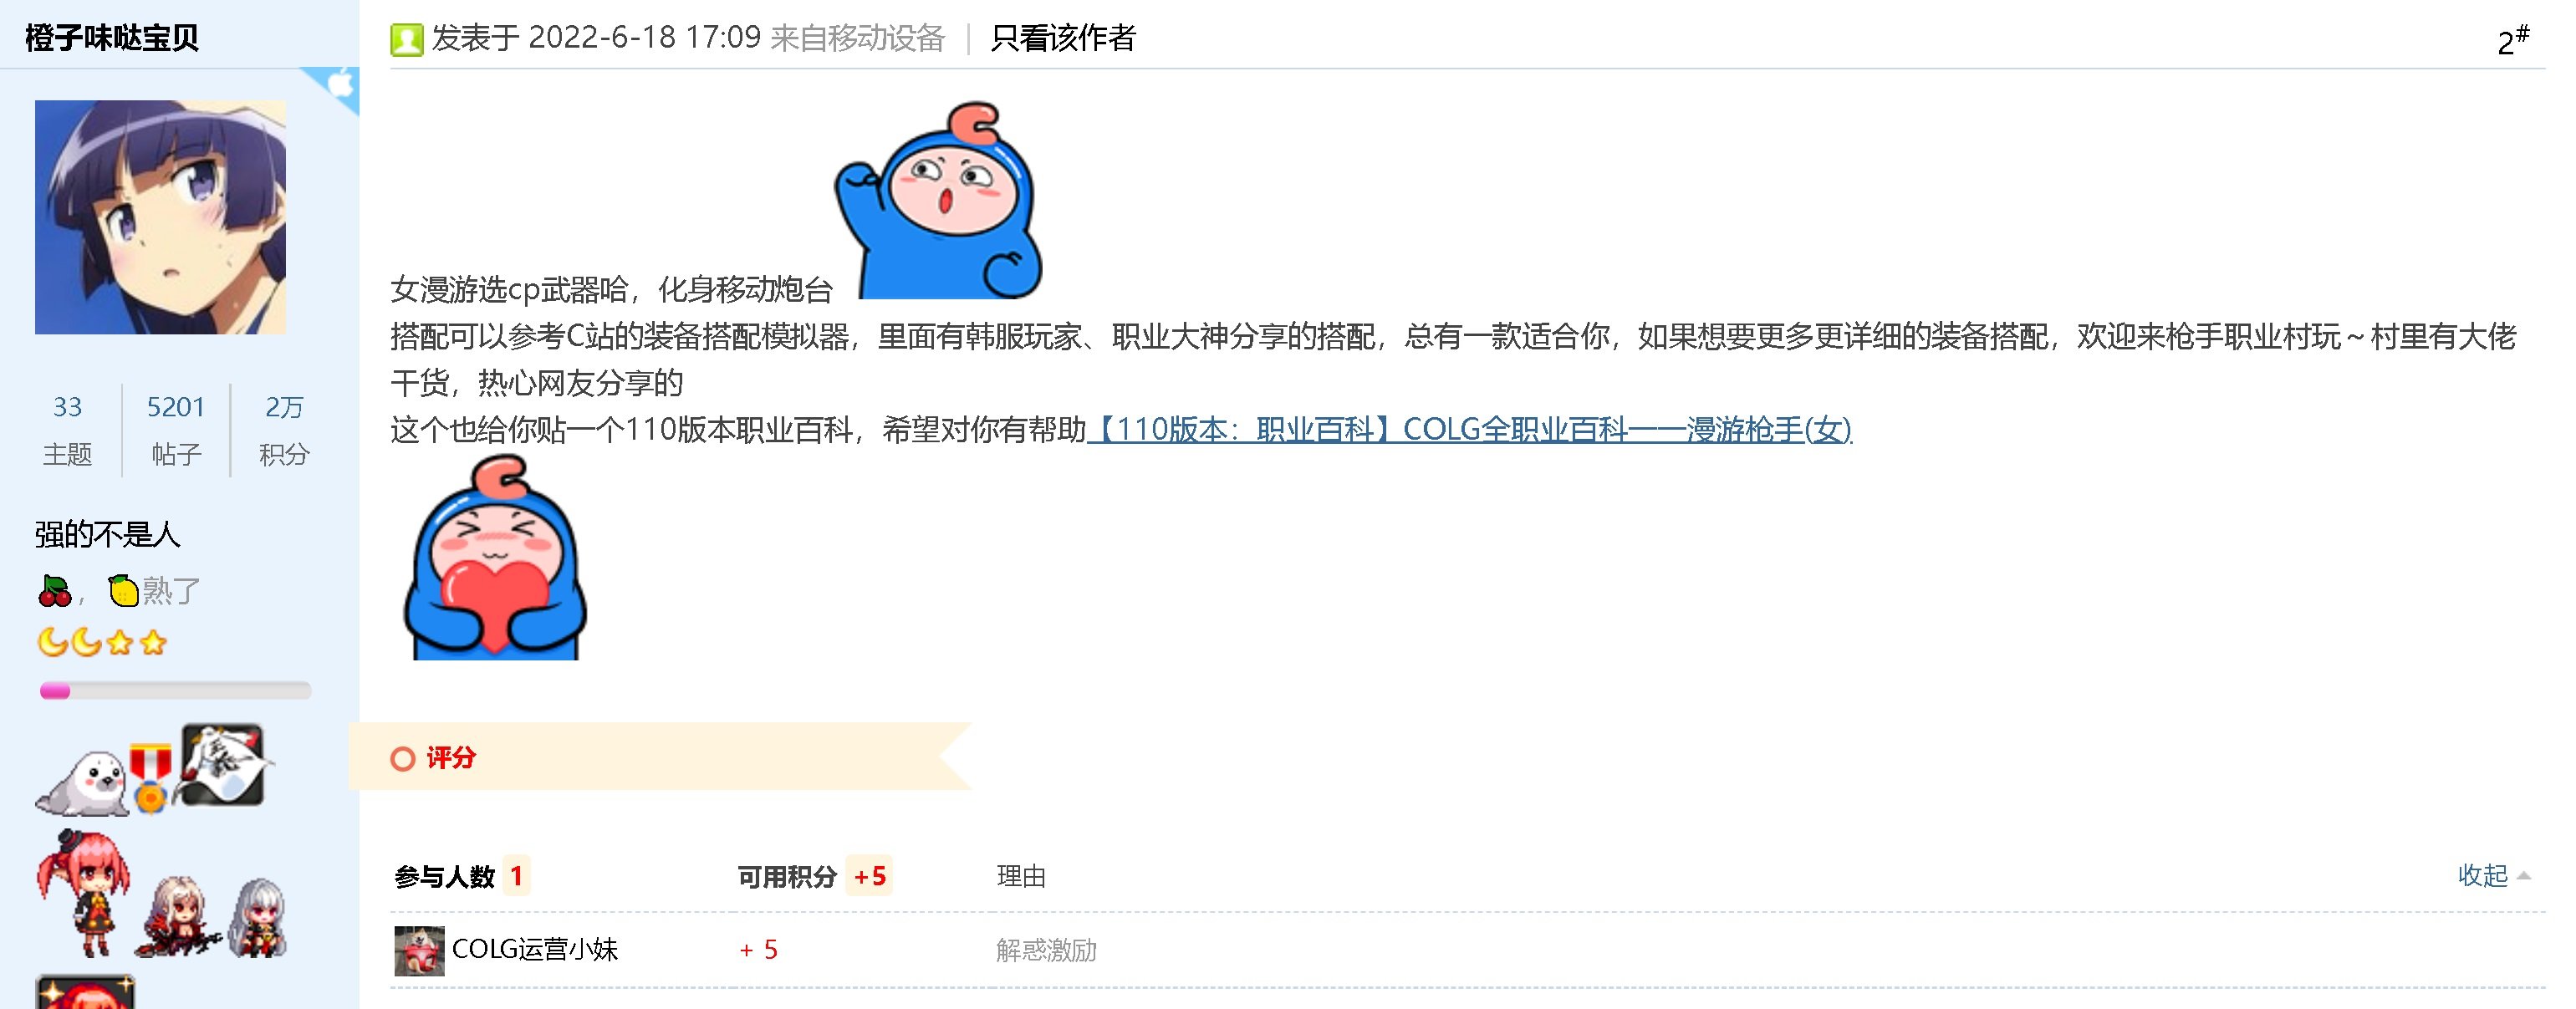The height and width of the screenshot is (1009, 2576).
Task: Filter posts with 只看该作者
Action: click(1063, 38)
